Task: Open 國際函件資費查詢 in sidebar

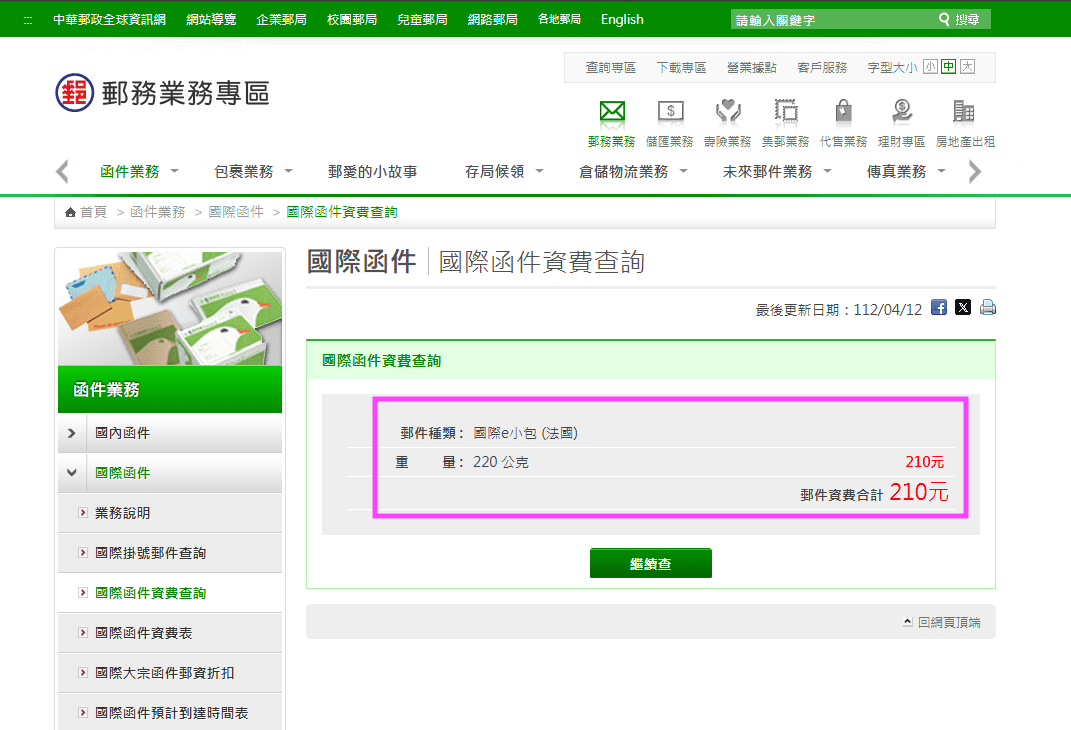Action: (150, 593)
